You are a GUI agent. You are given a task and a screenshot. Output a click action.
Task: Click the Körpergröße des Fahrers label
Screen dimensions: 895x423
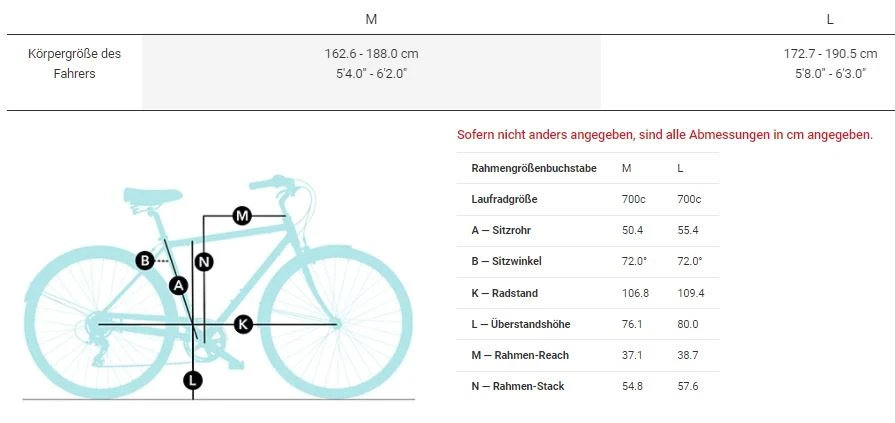74,63
